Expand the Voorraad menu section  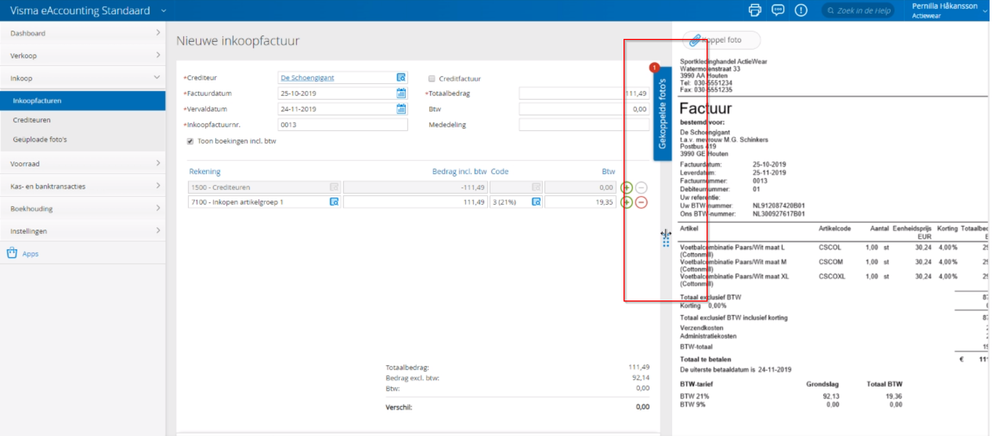tap(83, 163)
